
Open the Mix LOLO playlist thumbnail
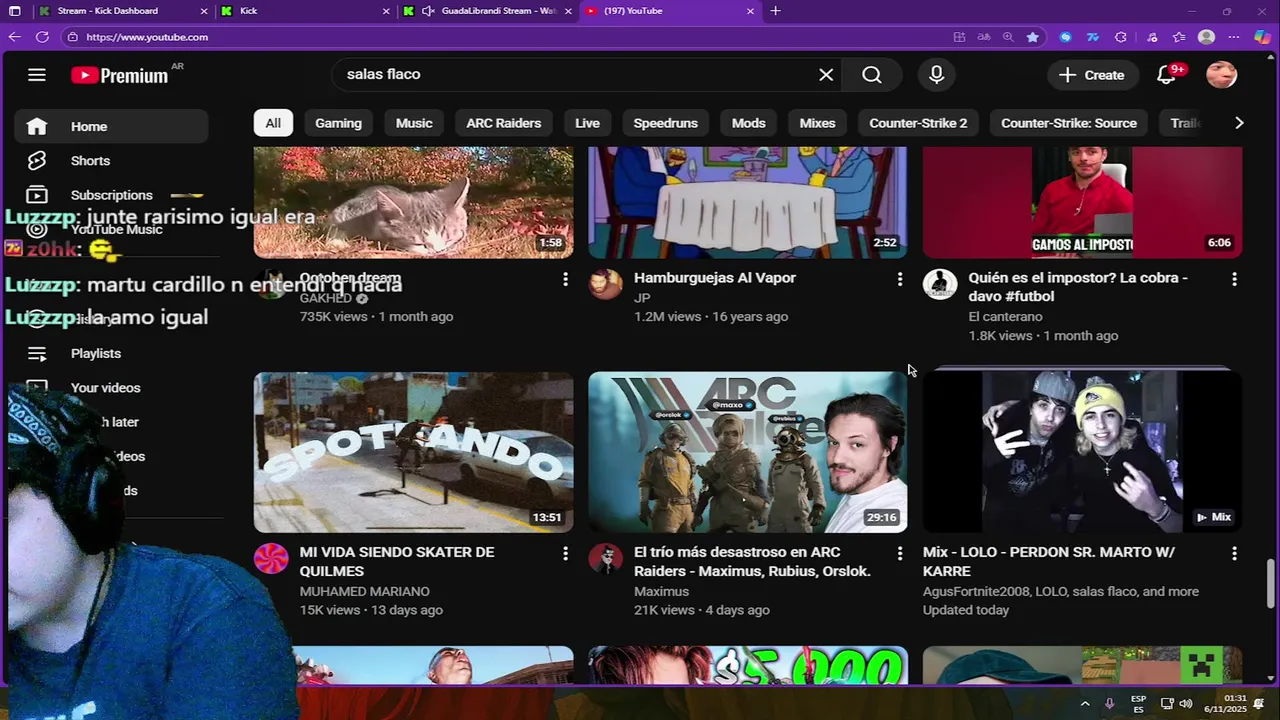click(1082, 452)
